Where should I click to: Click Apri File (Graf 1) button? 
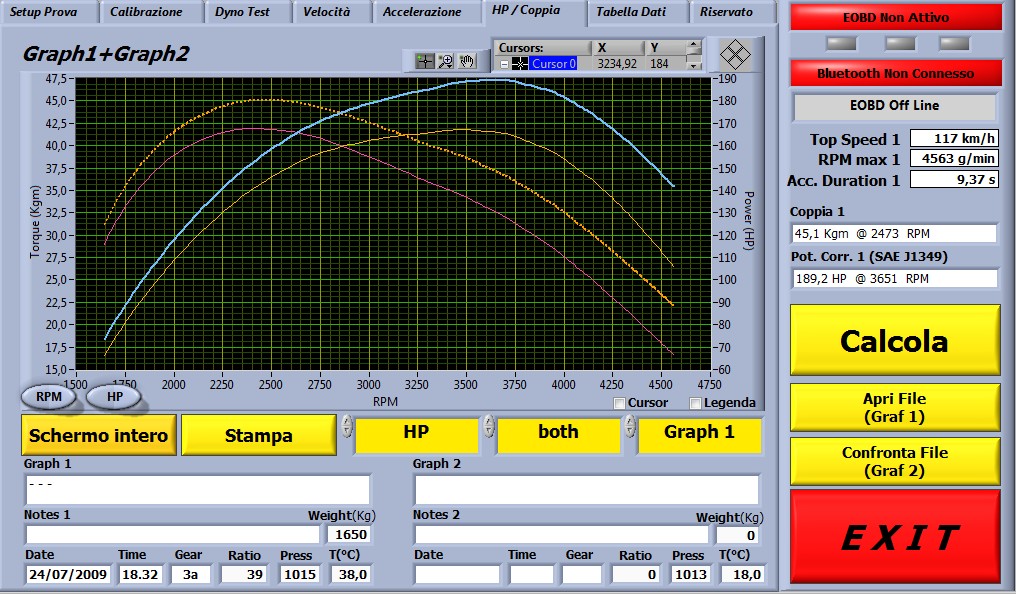click(894, 406)
